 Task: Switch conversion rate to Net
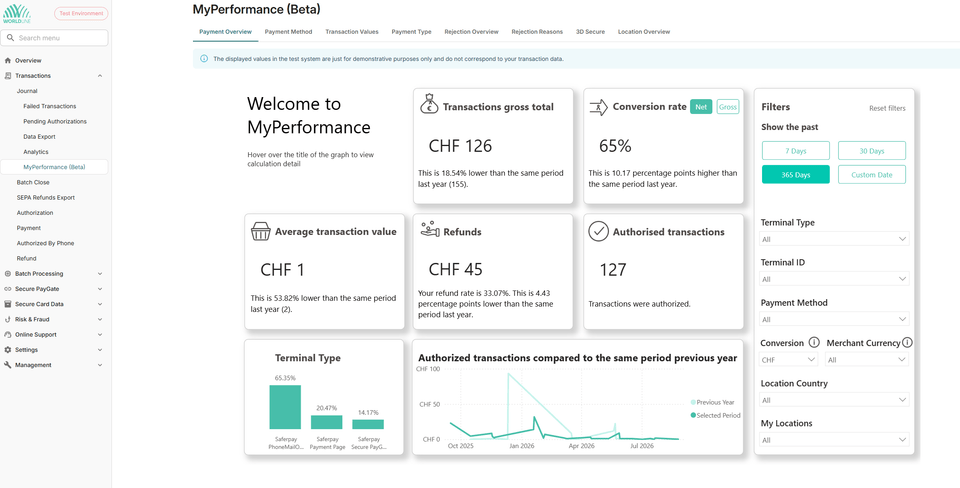click(x=701, y=107)
